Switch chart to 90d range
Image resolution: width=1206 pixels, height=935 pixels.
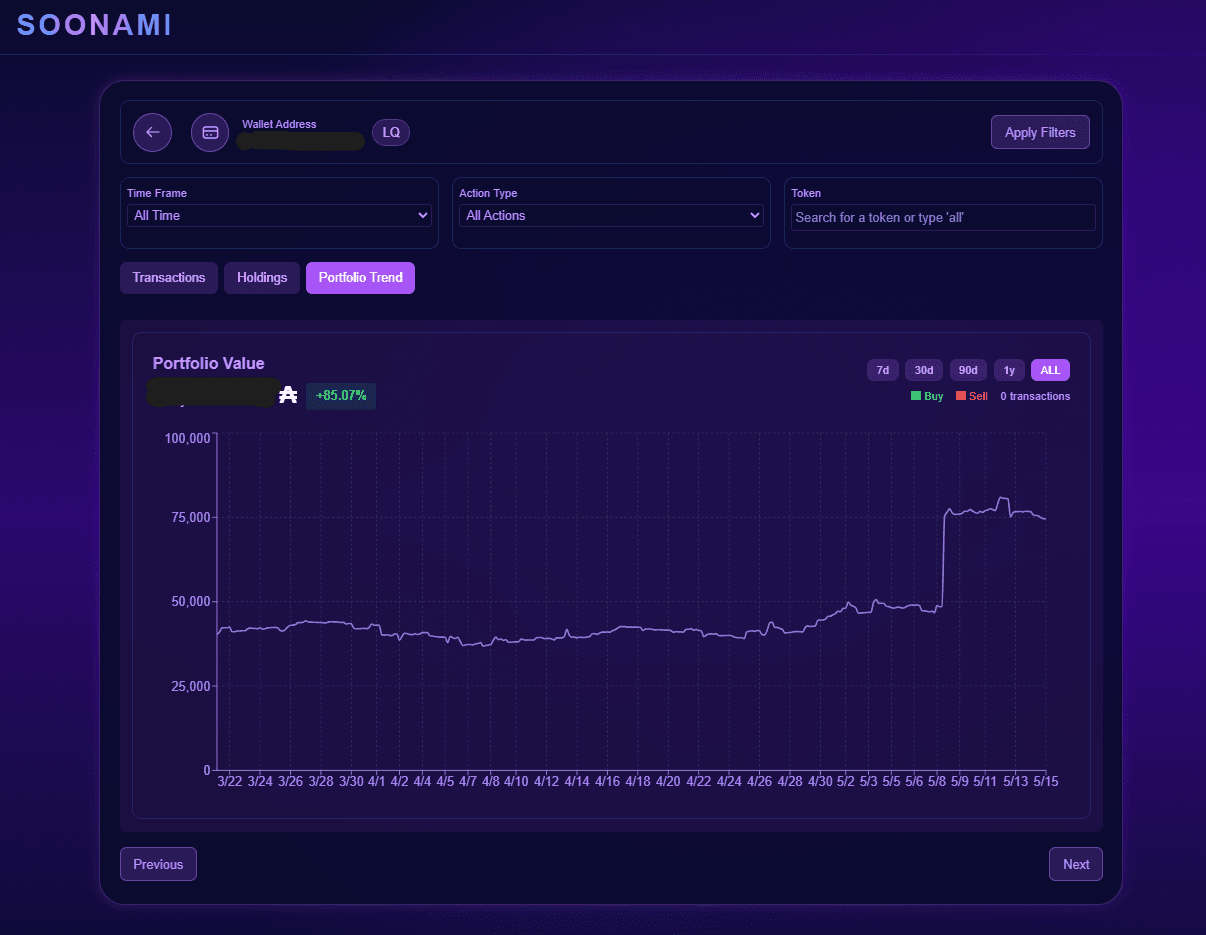(x=968, y=370)
